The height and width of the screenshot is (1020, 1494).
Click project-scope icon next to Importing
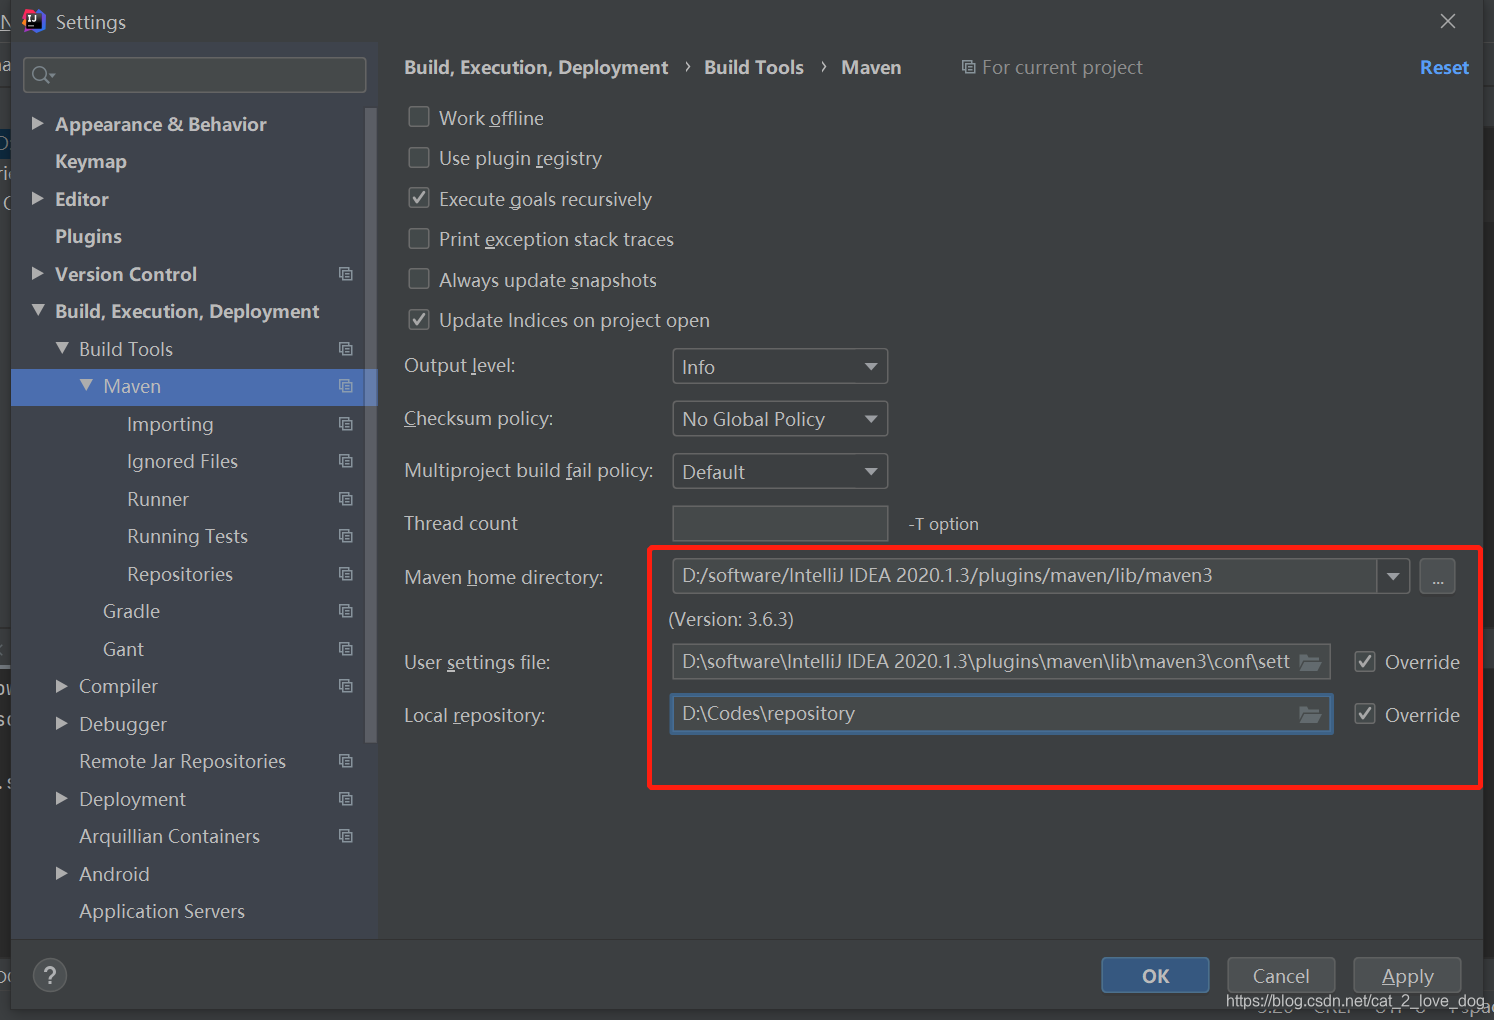[346, 424]
